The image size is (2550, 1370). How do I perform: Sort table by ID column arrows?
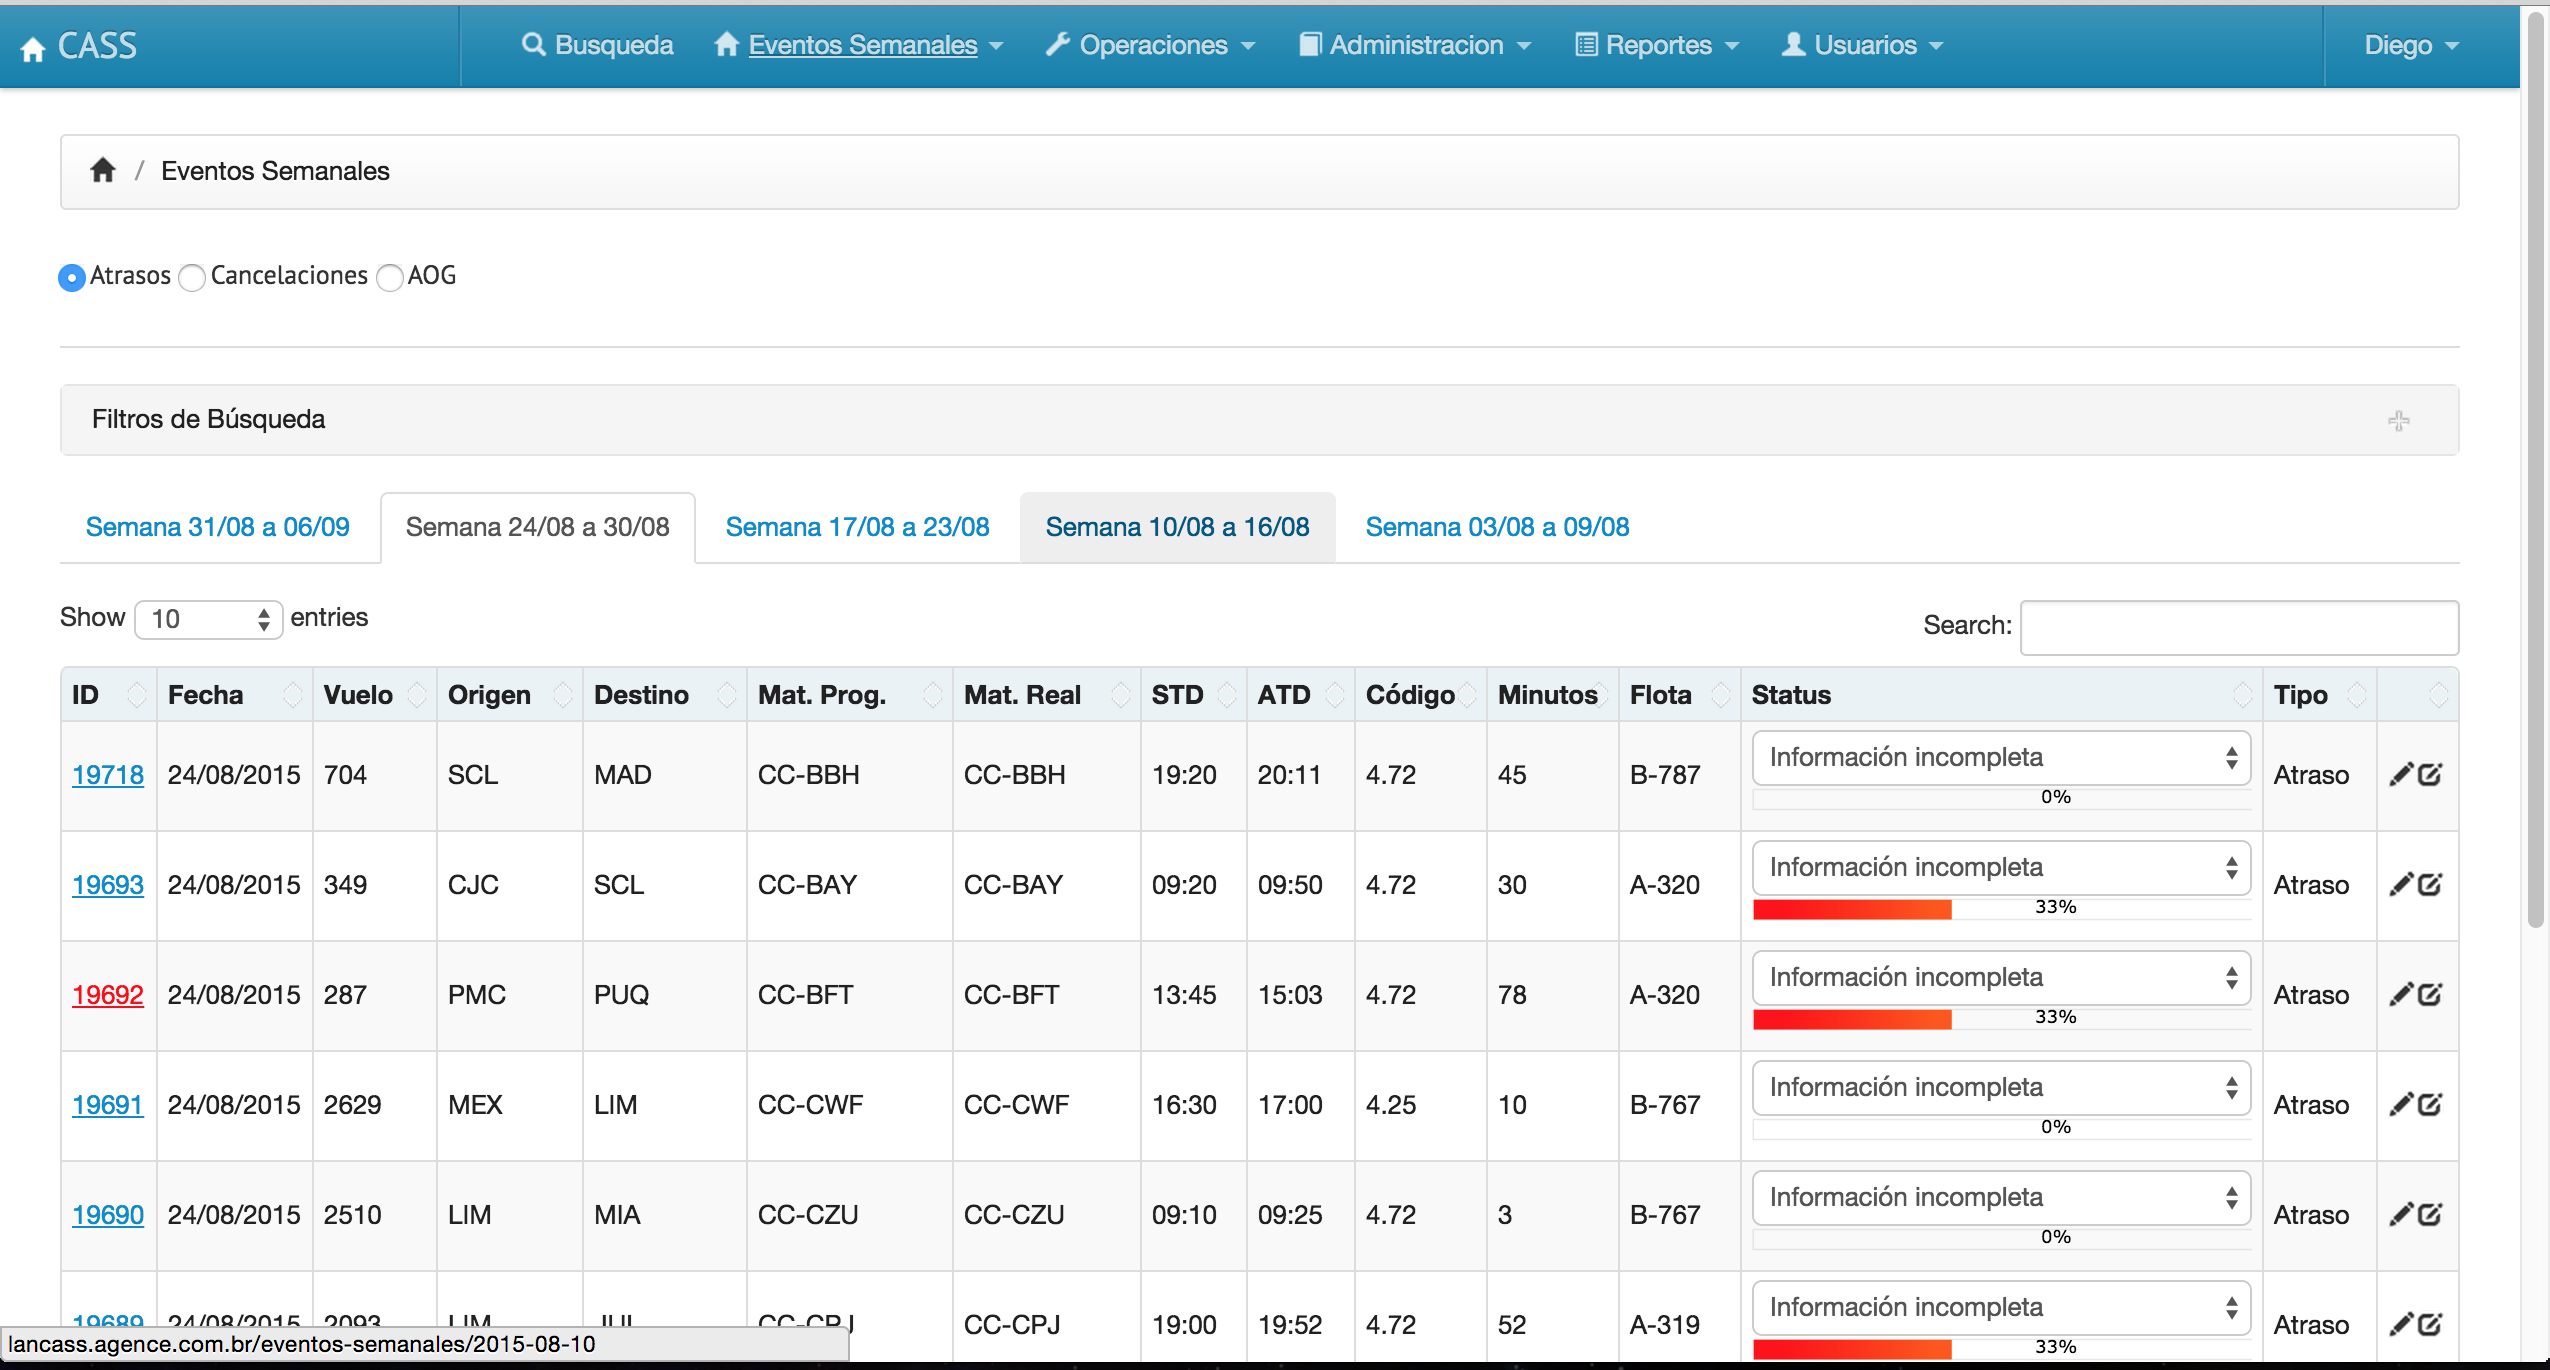(x=137, y=695)
